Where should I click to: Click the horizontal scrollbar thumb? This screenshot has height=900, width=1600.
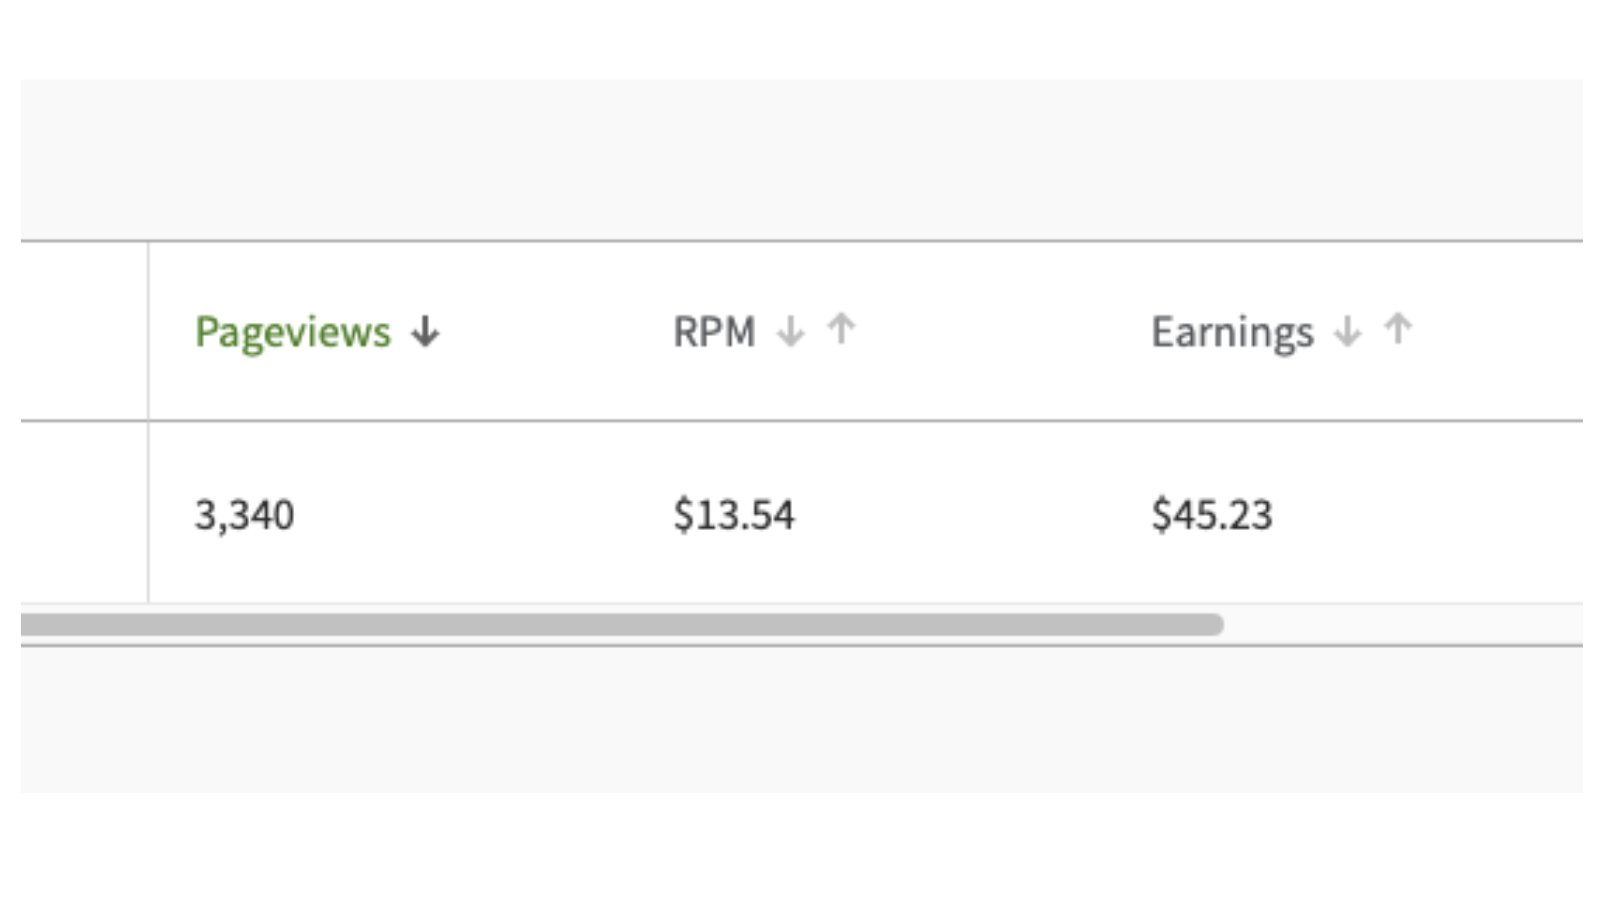tap(620, 625)
